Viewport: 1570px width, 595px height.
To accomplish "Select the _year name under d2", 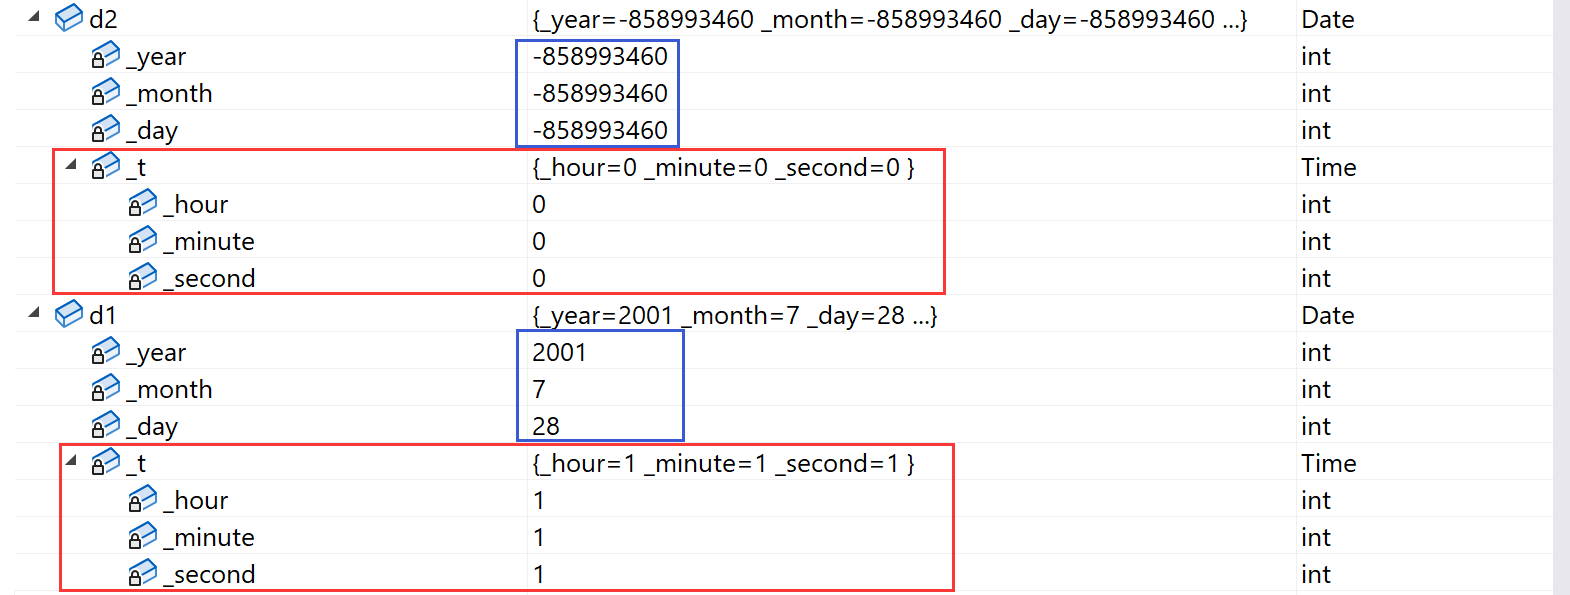I will [x=156, y=57].
